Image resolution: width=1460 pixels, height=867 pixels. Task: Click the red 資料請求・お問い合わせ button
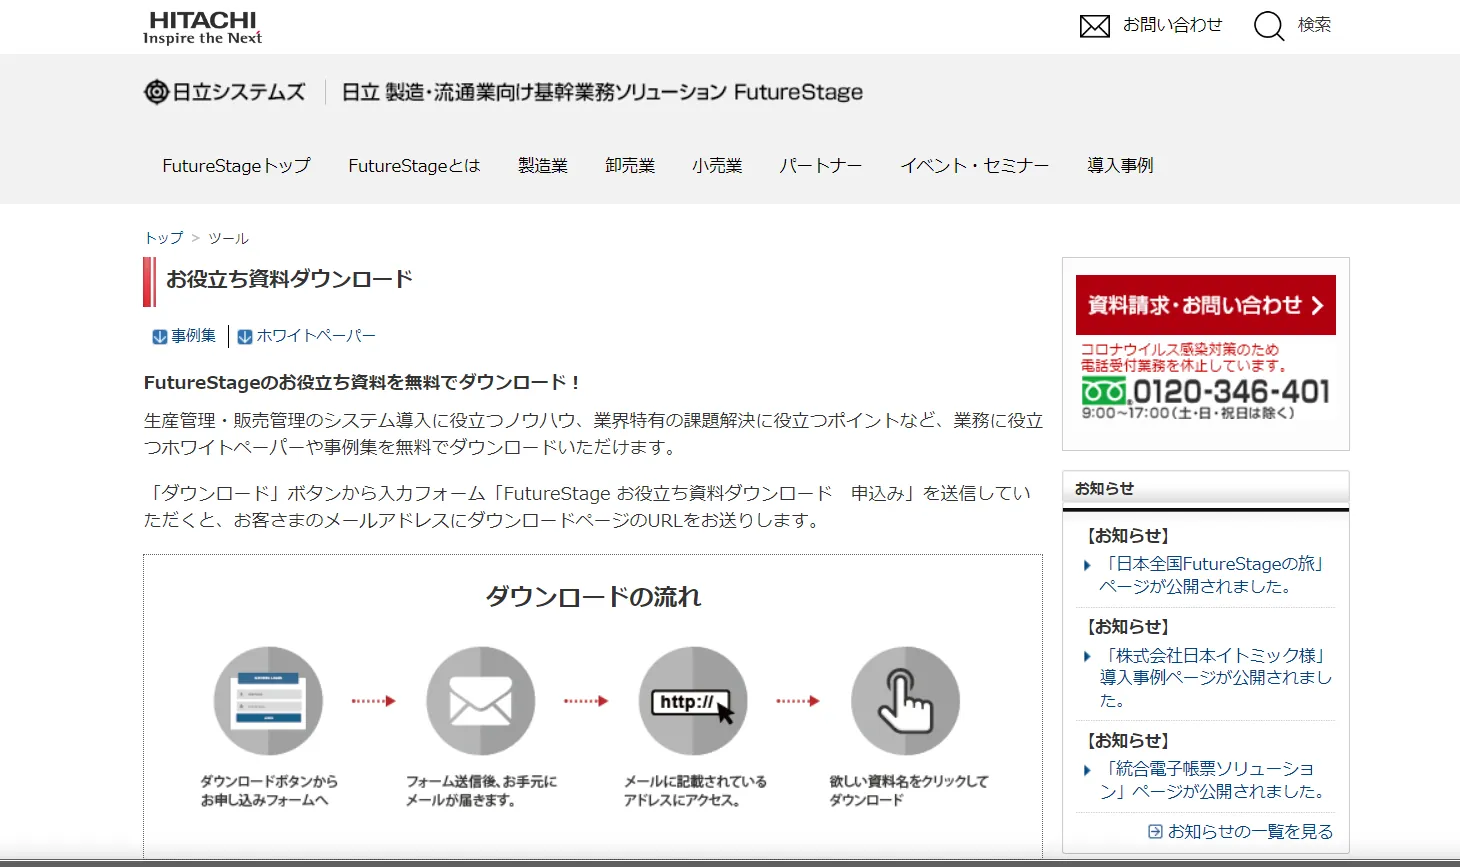pos(1206,305)
